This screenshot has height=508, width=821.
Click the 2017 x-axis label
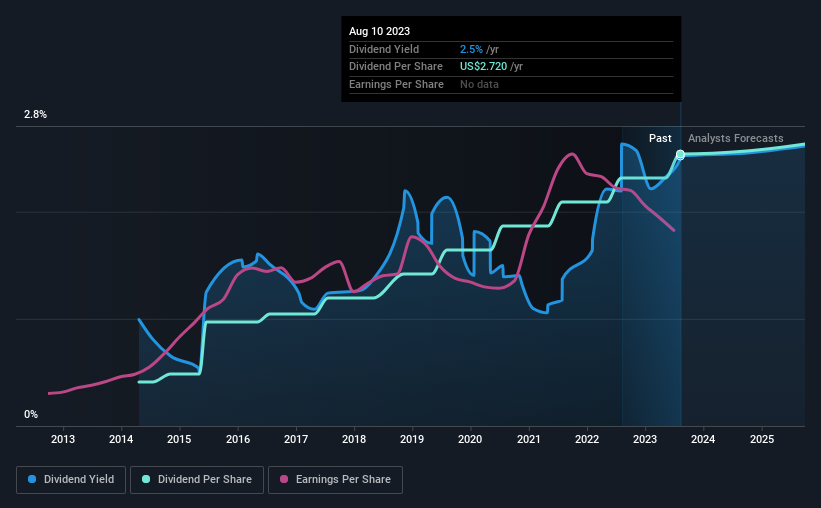(x=296, y=439)
